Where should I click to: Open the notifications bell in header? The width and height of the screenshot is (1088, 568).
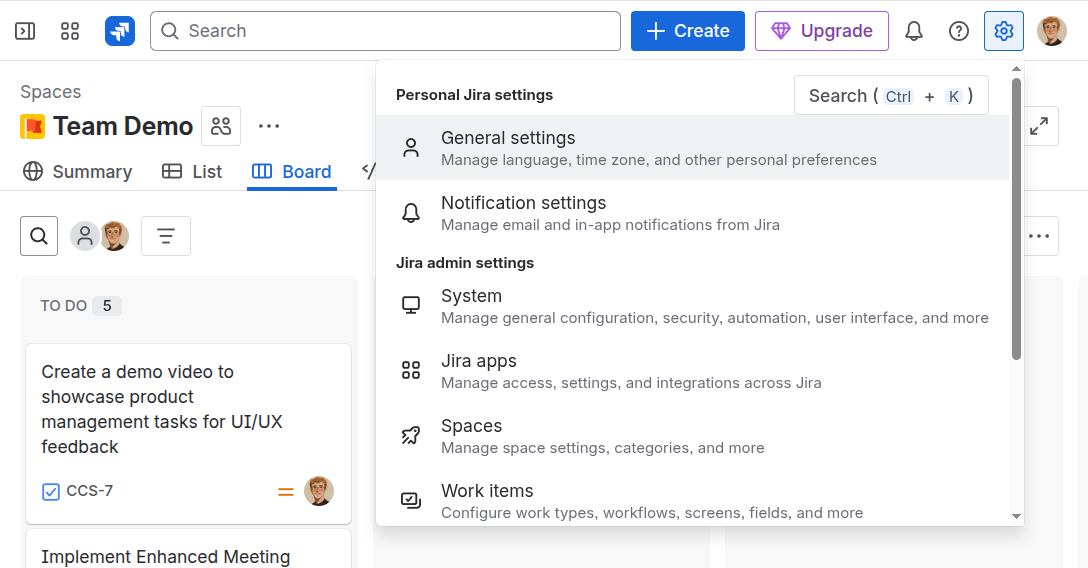click(913, 31)
